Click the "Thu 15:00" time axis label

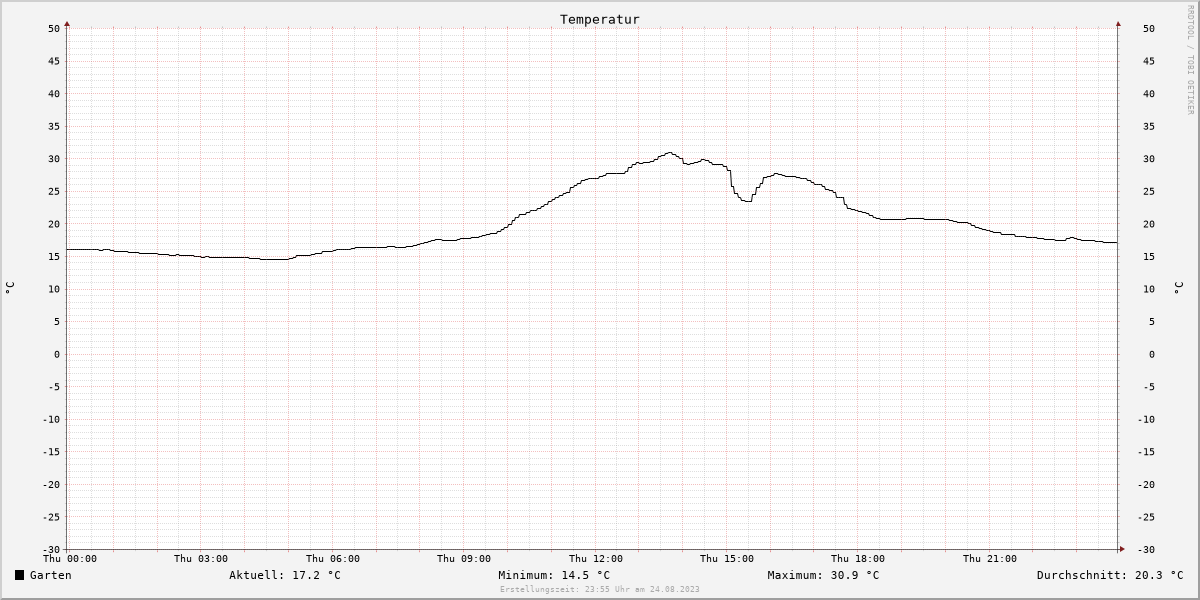pyautogui.click(x=727, y=559)
